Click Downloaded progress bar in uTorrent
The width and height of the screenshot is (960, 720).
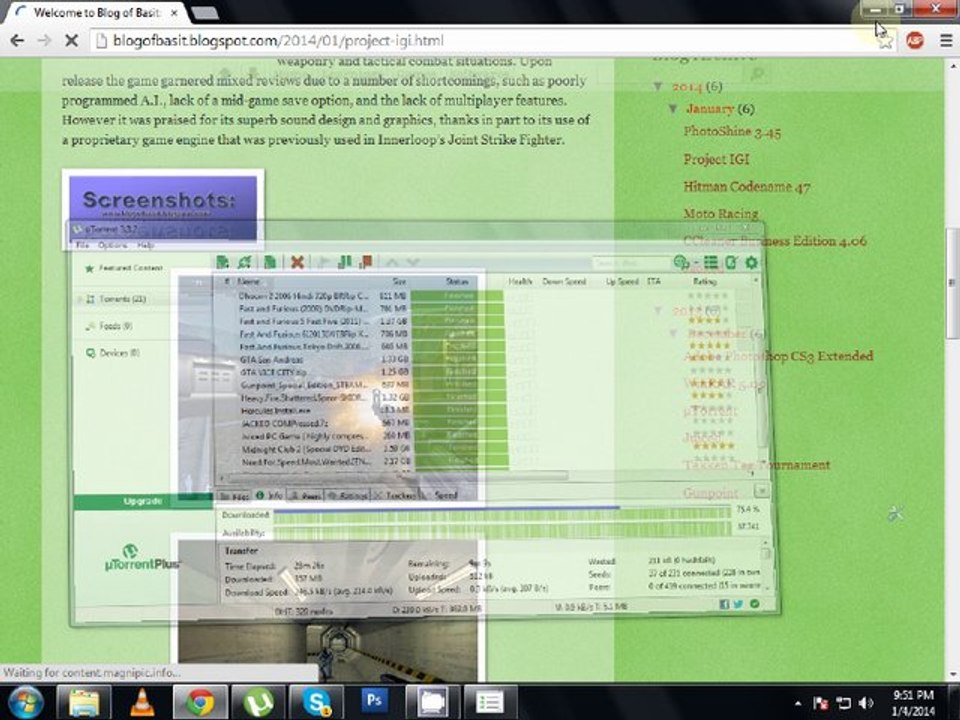pos(502,515)
